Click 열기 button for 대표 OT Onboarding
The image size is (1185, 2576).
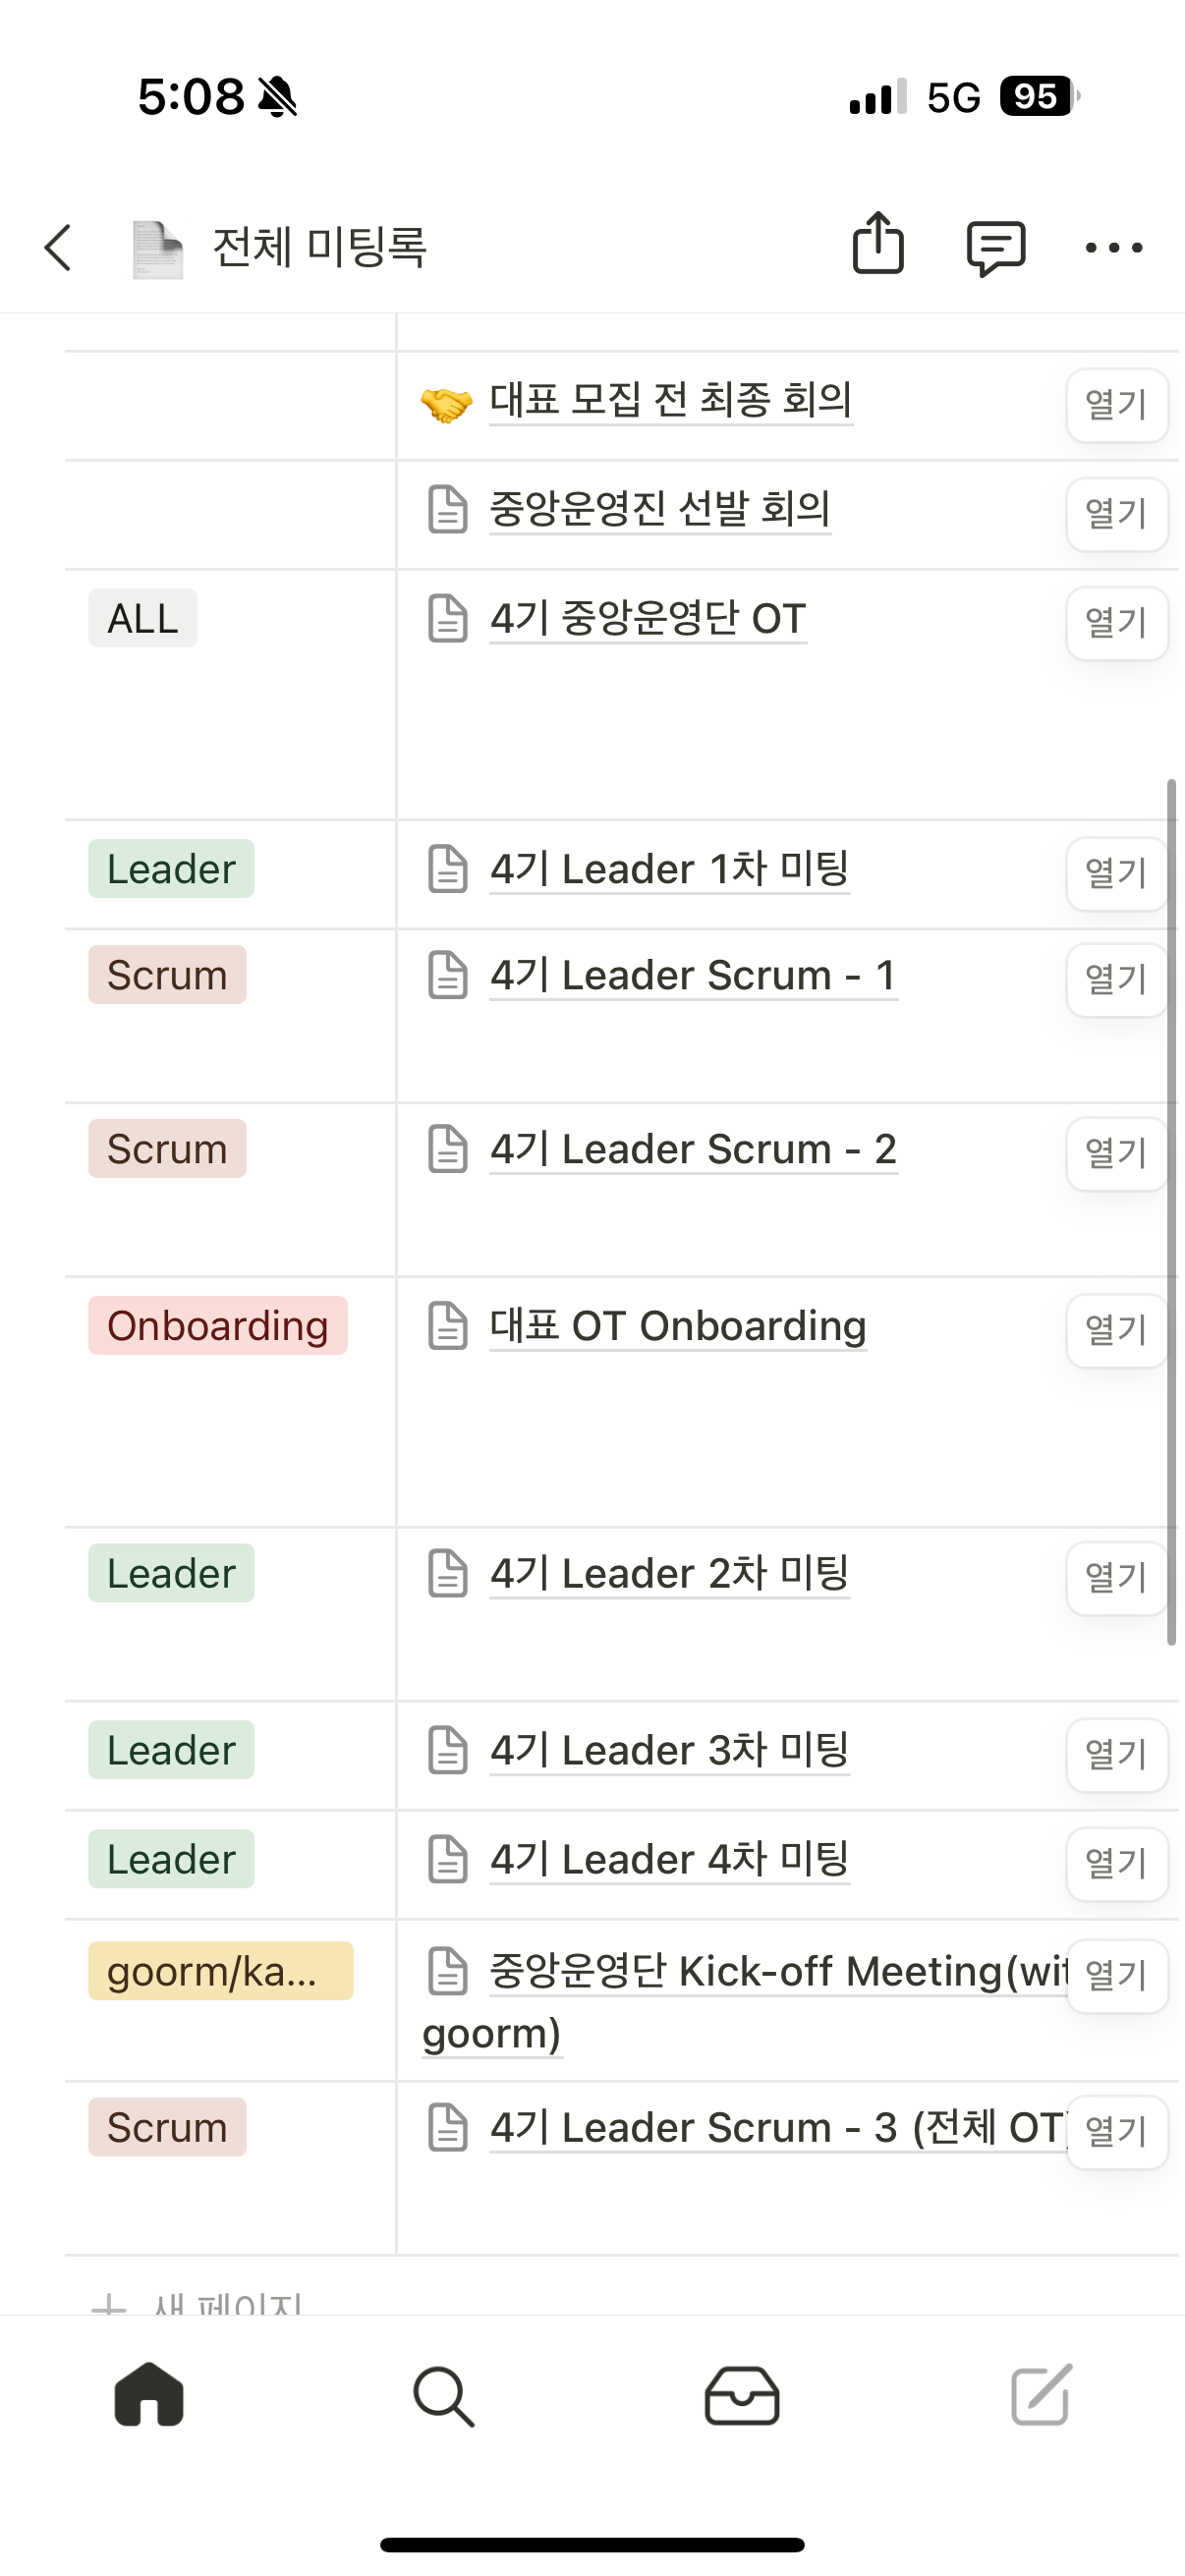pyautogui.click(x=1116, y=1330)
